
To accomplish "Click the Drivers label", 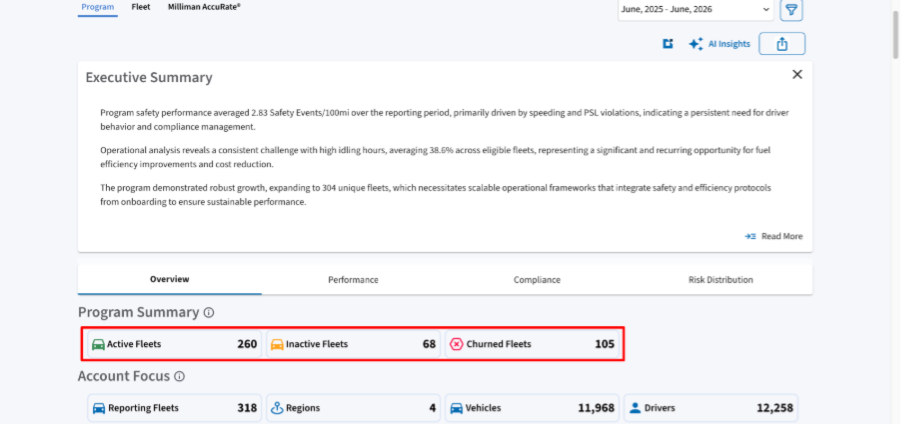I will pos(660,408).
